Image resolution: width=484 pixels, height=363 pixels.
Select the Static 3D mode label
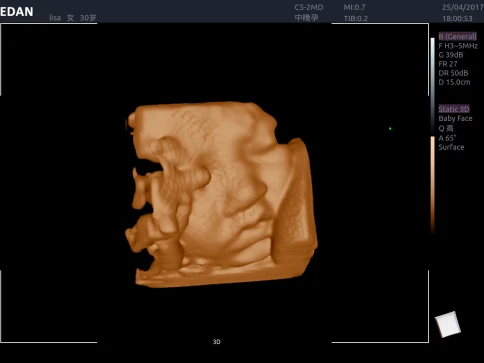(x=454, y=109)
